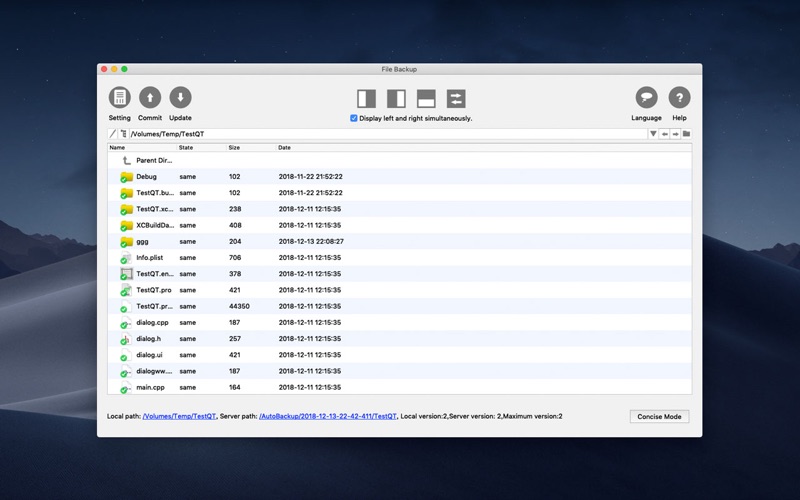Select the dialog.cpp file name
The height and width of the screenshot is (500, 800).
point(152,322)
